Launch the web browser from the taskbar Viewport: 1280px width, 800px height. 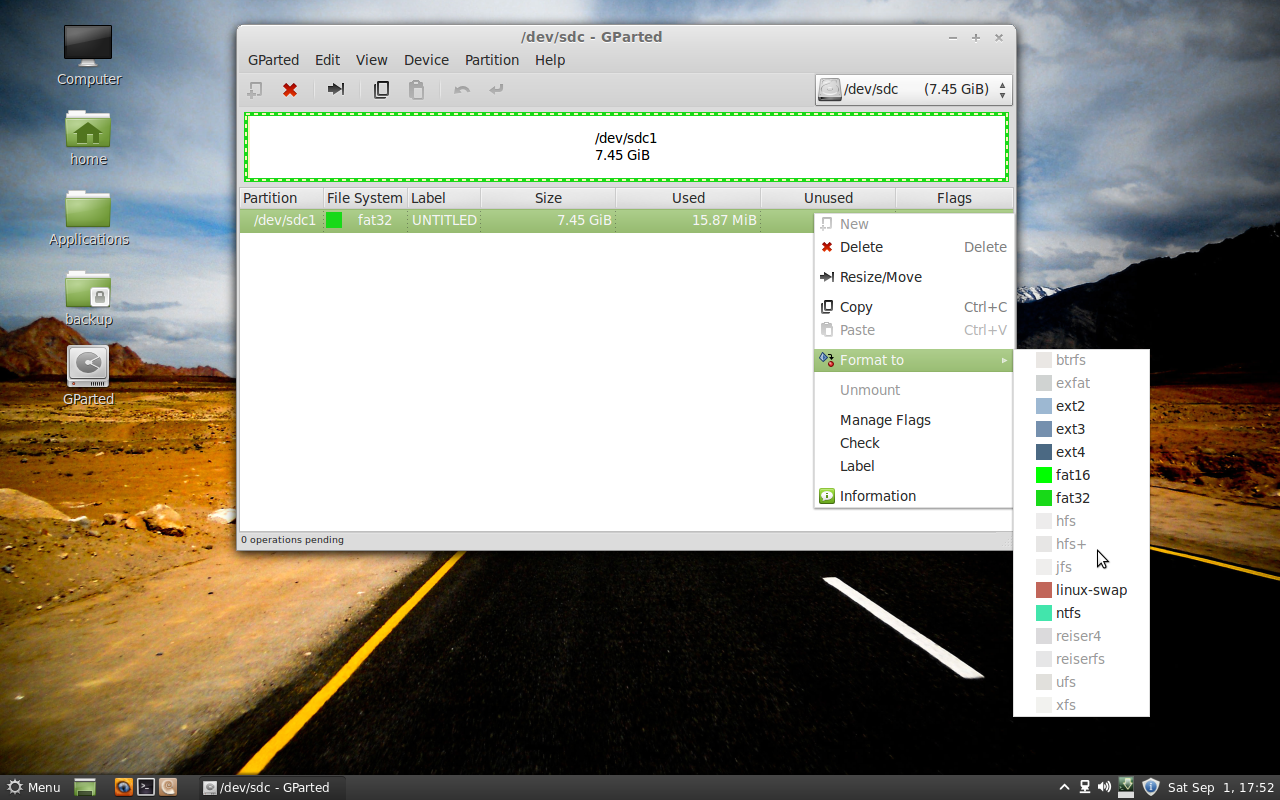123,787
